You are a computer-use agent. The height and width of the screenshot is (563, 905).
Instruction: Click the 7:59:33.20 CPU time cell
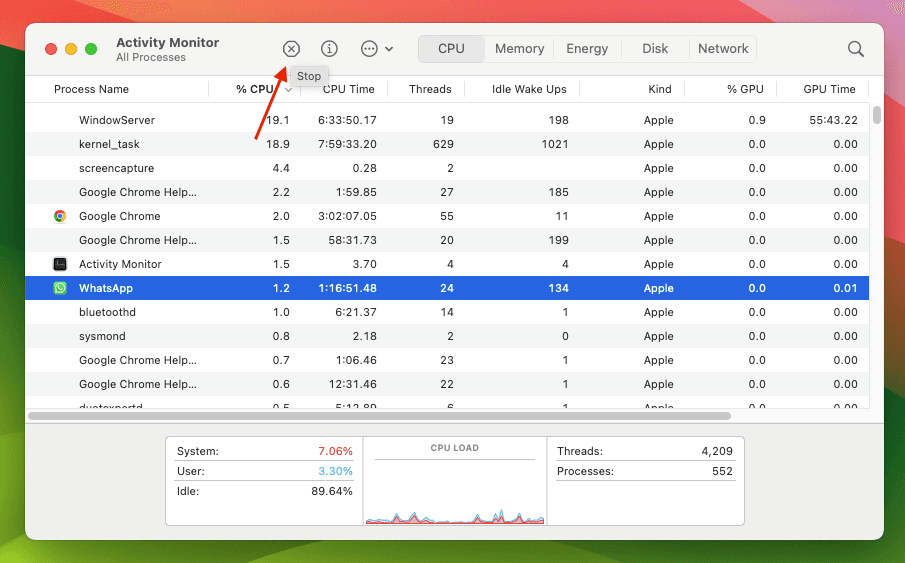coord(347,144)
